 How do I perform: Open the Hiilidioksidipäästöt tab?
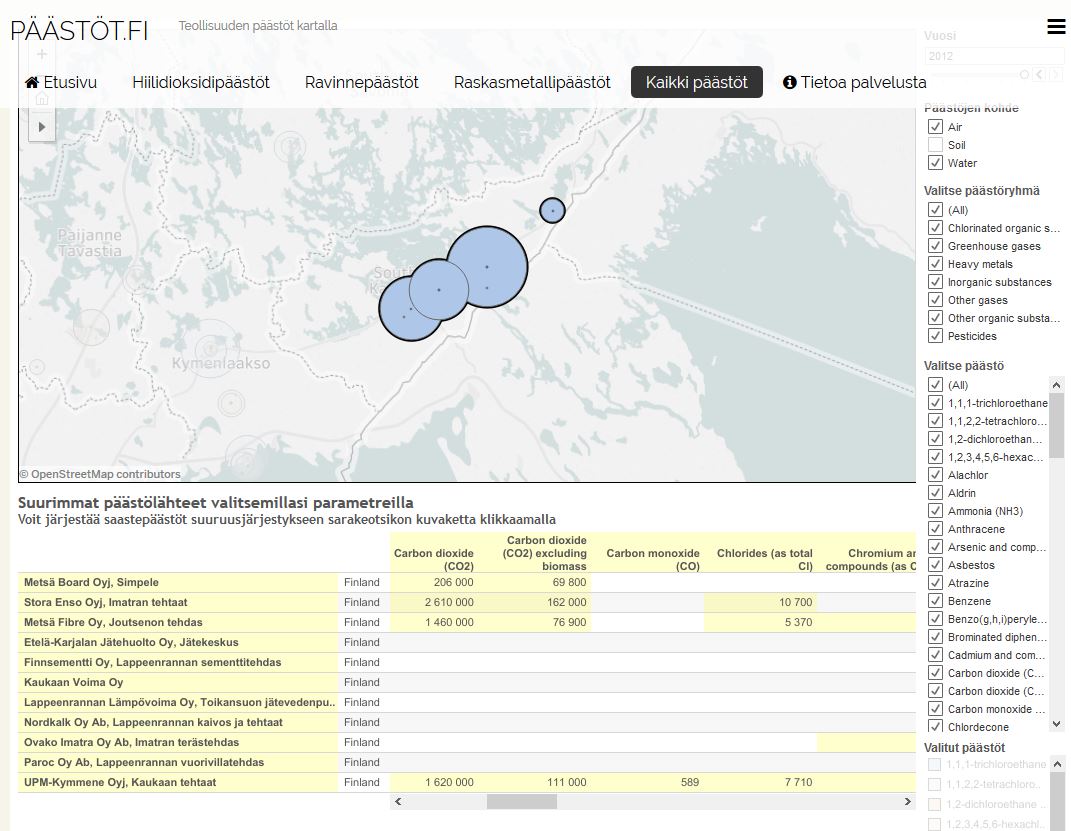tap(201, 83)
